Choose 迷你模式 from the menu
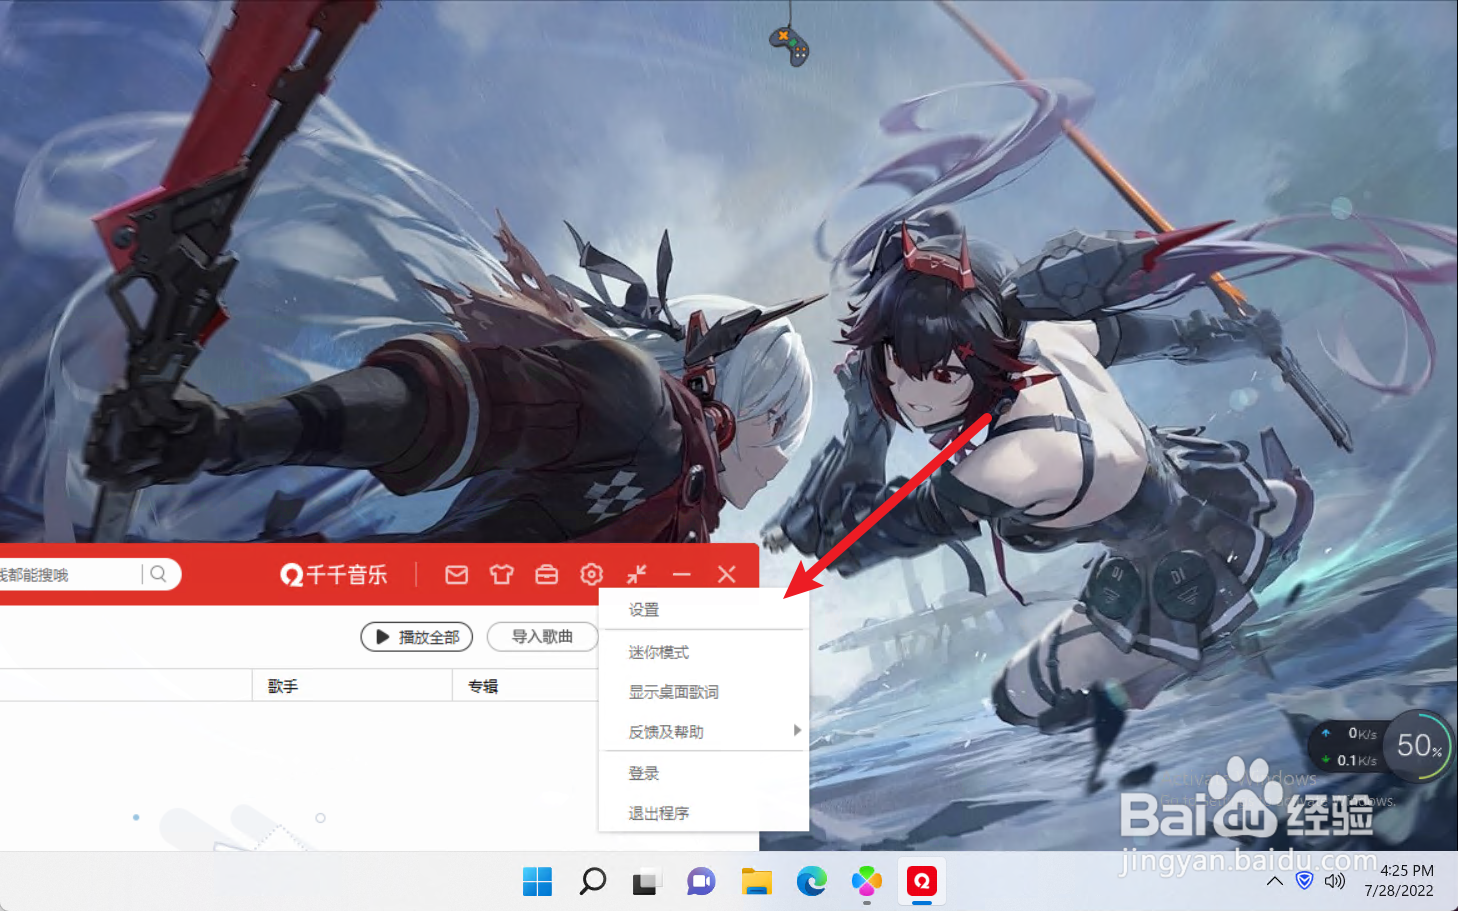This screenshot has height=911, width=1458. click(x=704, y=652)
